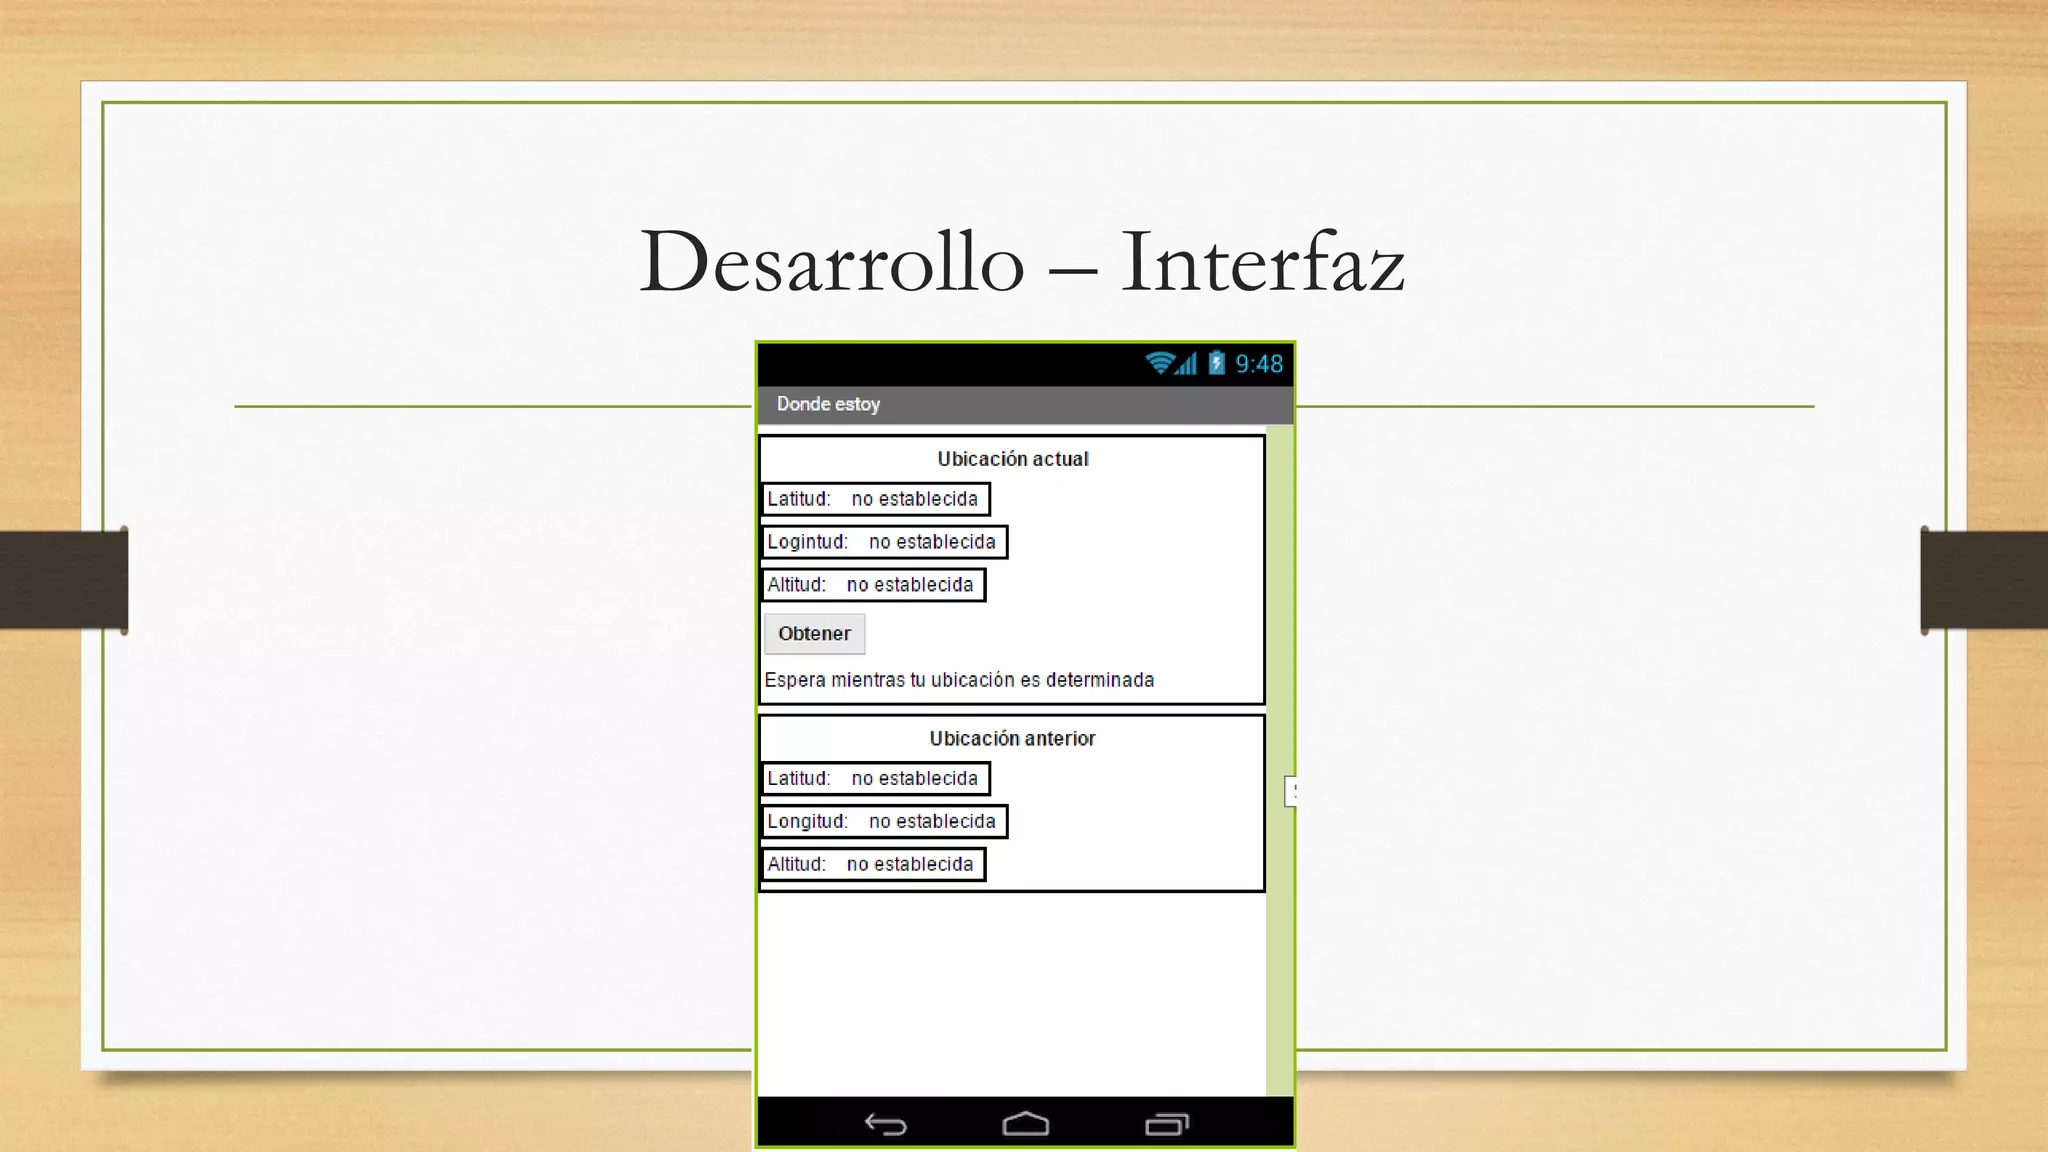Select Altitud field under Ubicación anterior
2048x1152 pixels.
873,865
